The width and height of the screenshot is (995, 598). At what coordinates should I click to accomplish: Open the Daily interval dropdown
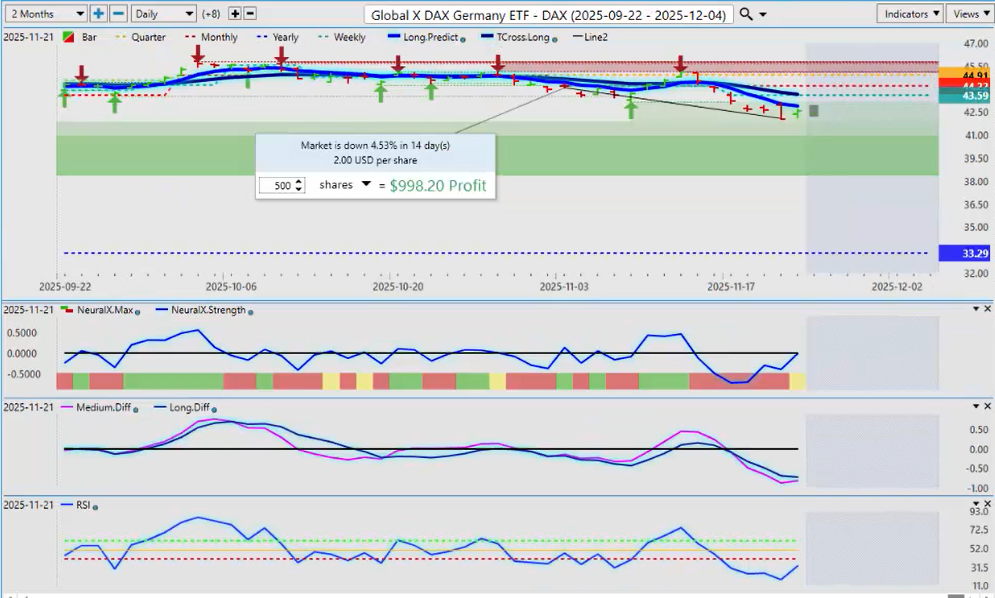[x=163, y=14]
